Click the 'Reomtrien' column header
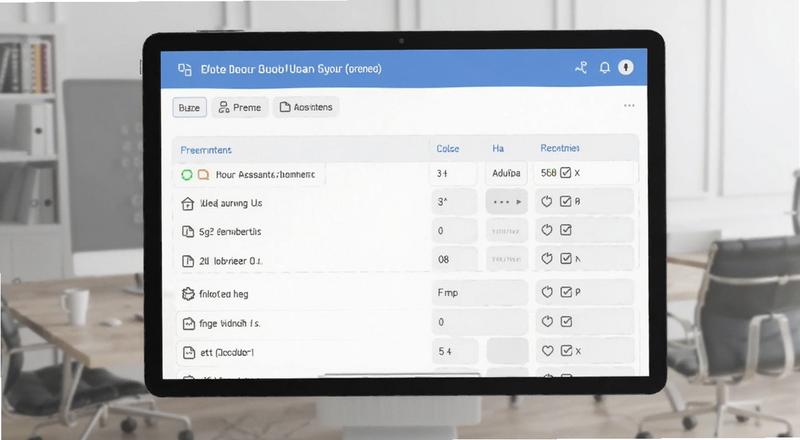The height and width of the screenshot is (440, 800). tap(560, 148)
